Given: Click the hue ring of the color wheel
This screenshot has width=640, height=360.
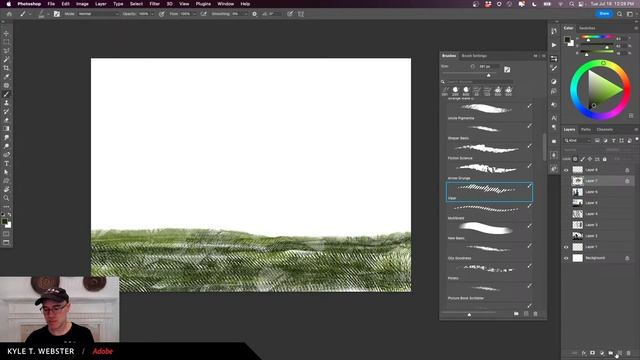Looking at the screenshot, I should 603,63.
